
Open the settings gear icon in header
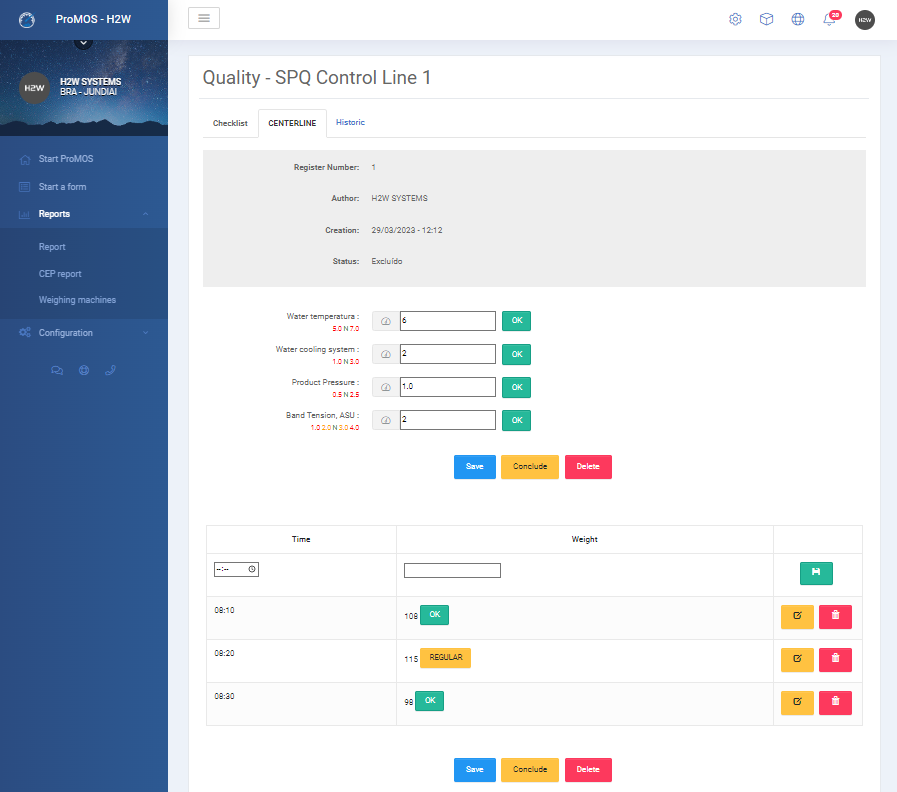pyautogui.click(x=735, y=19)
